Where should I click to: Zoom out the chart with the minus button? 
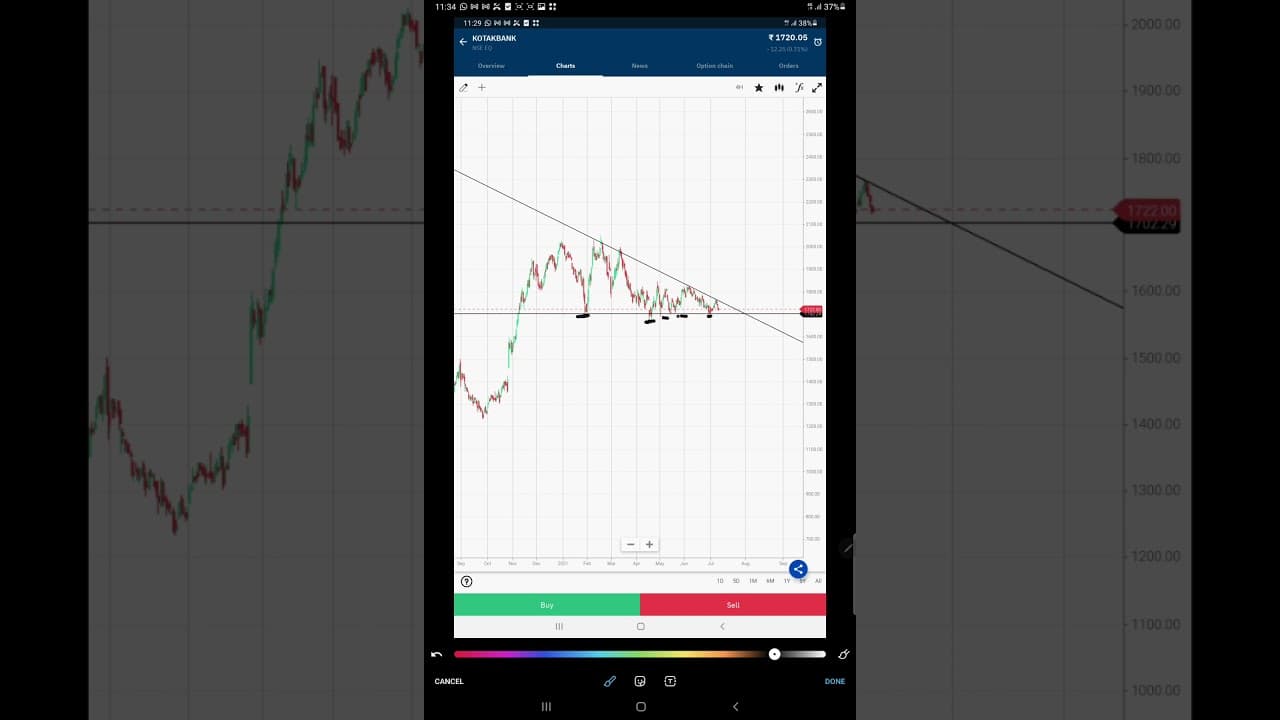[x=630, y=545]
